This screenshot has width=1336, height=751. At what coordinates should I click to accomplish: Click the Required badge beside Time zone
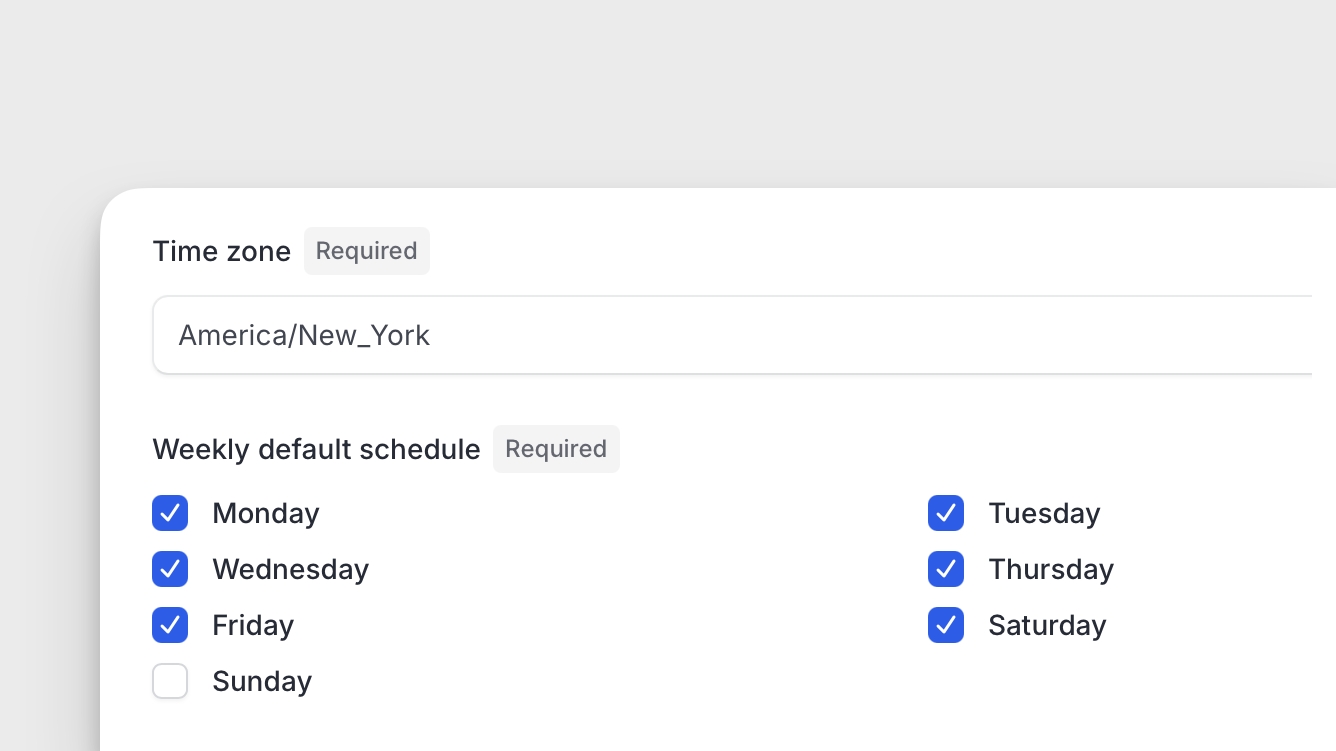pyautogui.click(x=367, y=251)
